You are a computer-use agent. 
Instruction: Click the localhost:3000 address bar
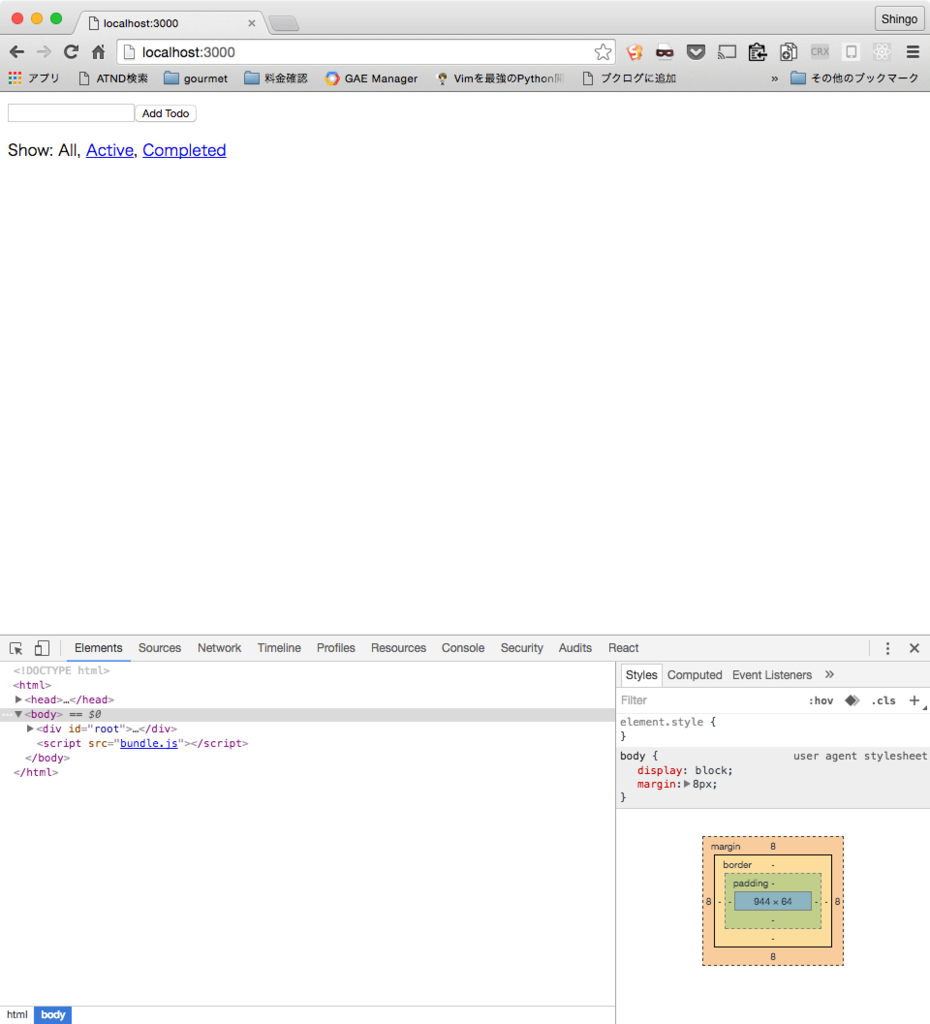coord(366,52)
